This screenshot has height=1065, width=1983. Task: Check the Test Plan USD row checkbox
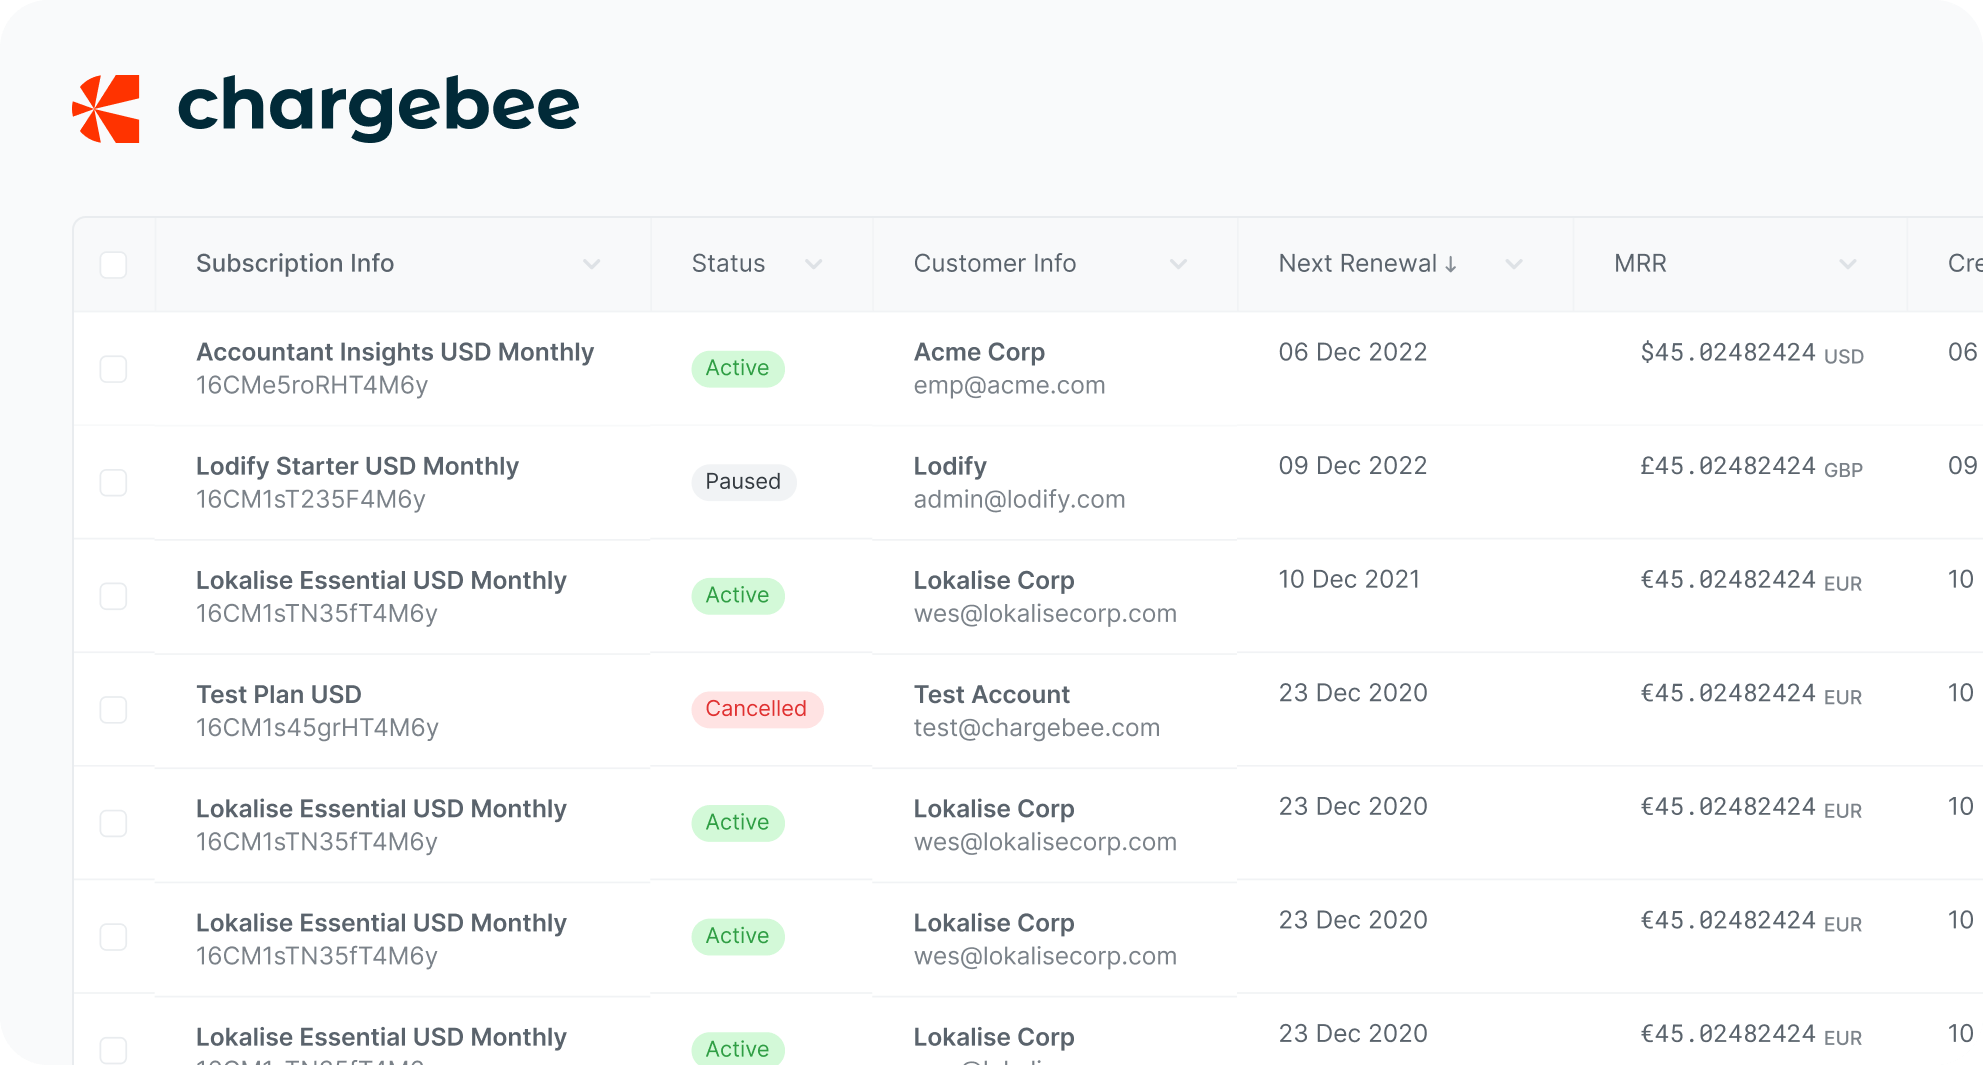pos(114,710)
